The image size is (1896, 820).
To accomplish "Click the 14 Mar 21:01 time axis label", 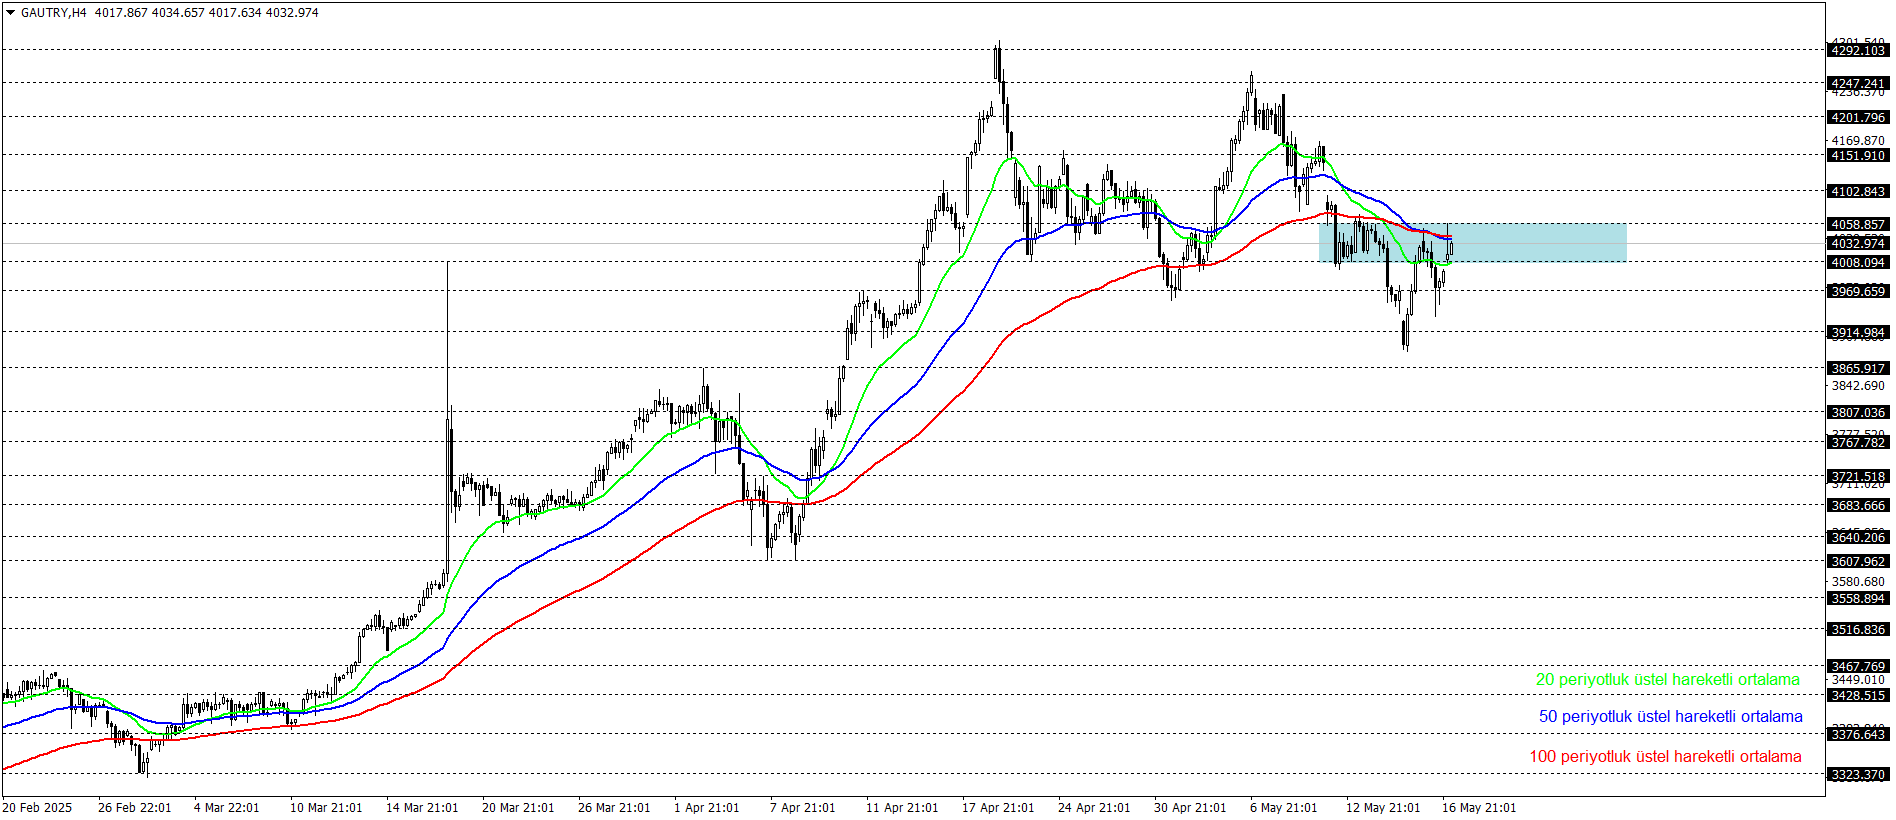I will [422, 808].
